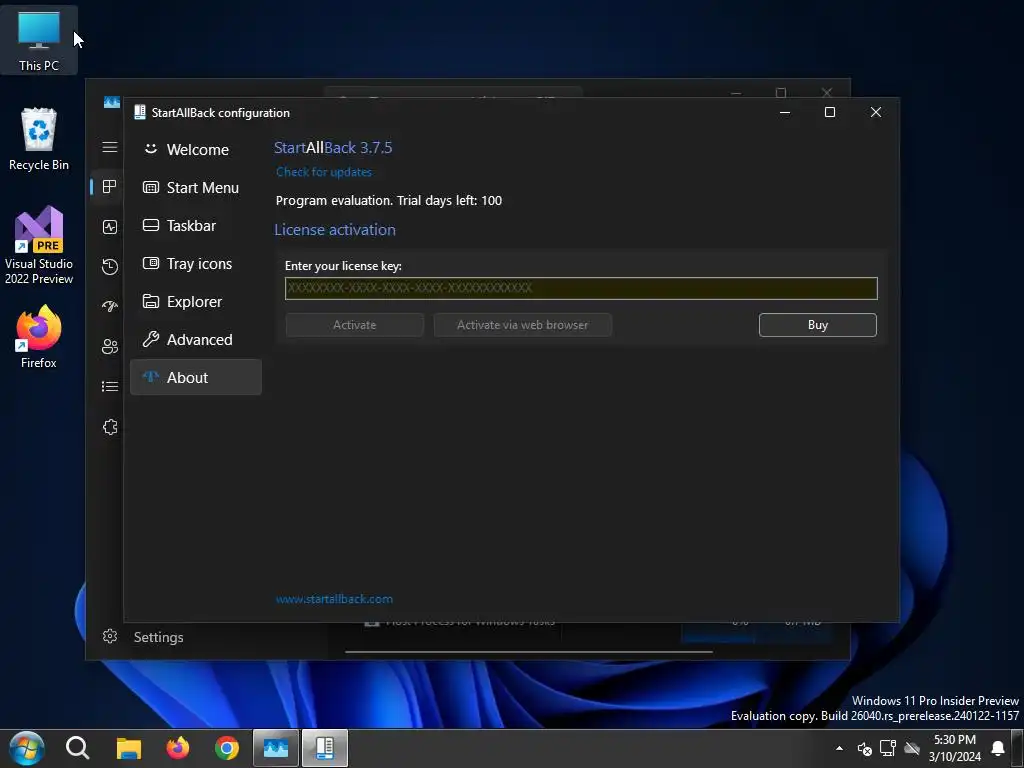The width and height of the screenshot is (1024, 768).
Task: Click Firefox desktop shortcut
Action: point(39,337)
